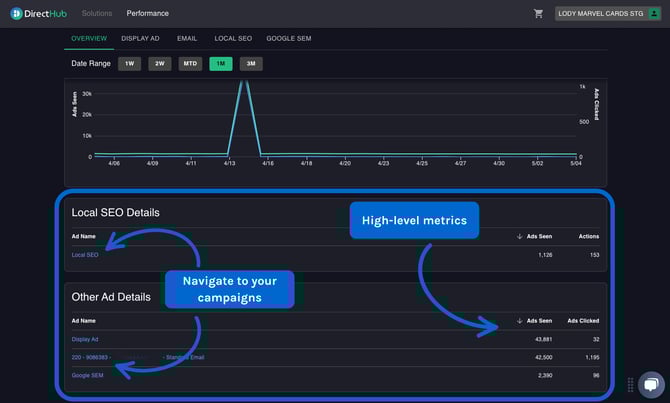Click the 43,881 ads seen value
Image resolution: width=670 pixels, height=403 pixels.
click(544, 339)
